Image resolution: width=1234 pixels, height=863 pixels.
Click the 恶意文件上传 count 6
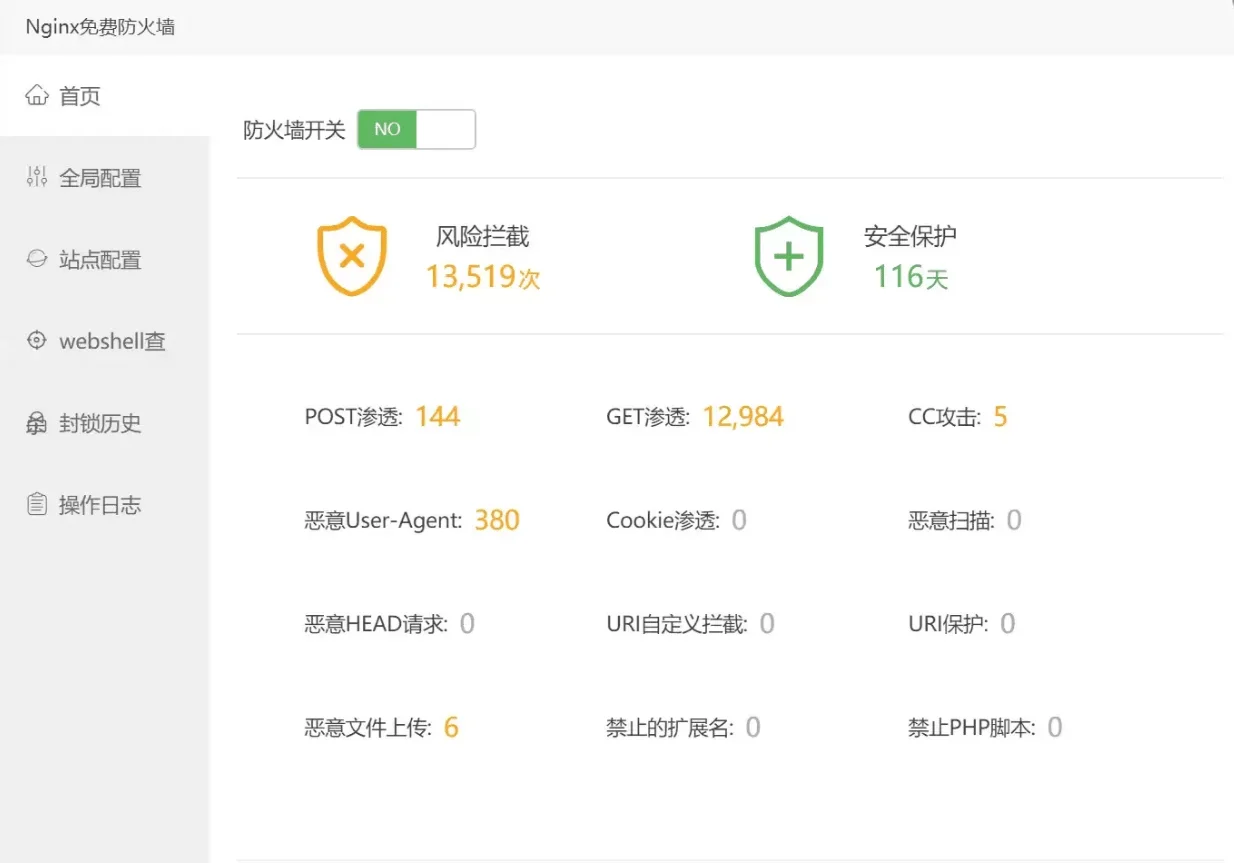(x=450, y=727)
